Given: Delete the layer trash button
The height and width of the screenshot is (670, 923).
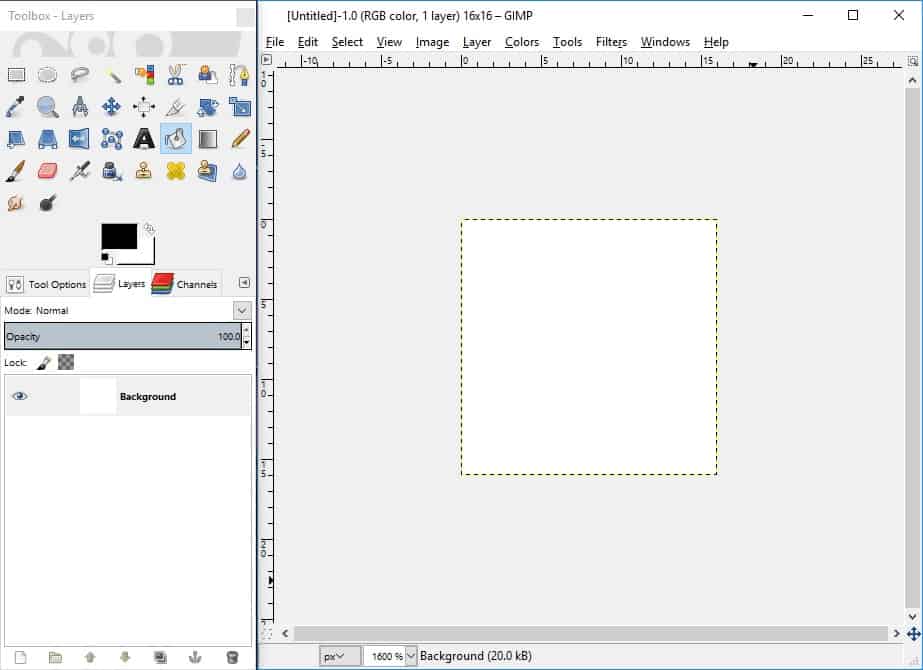Looking at the screenshot, I should (233, 657).
